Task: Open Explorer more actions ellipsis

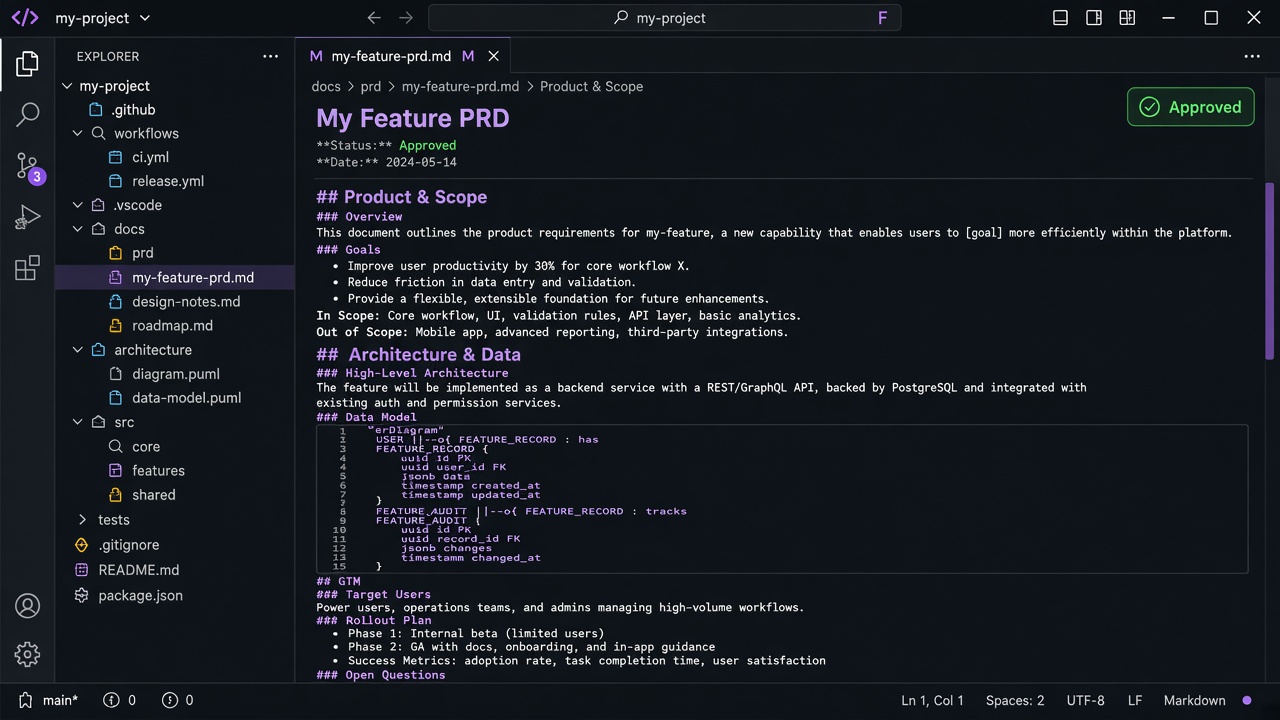Action: [270, 56]
